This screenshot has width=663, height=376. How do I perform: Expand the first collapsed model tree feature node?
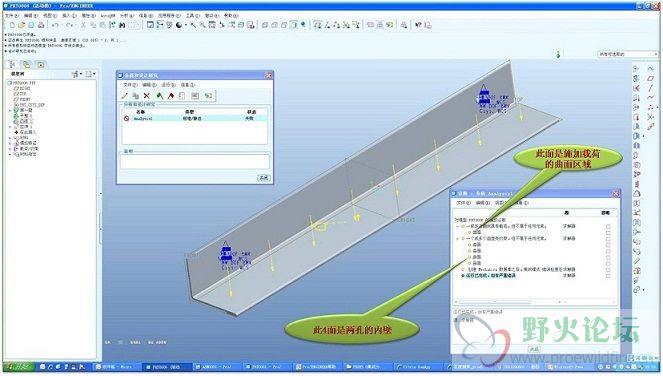pos(10,110)
